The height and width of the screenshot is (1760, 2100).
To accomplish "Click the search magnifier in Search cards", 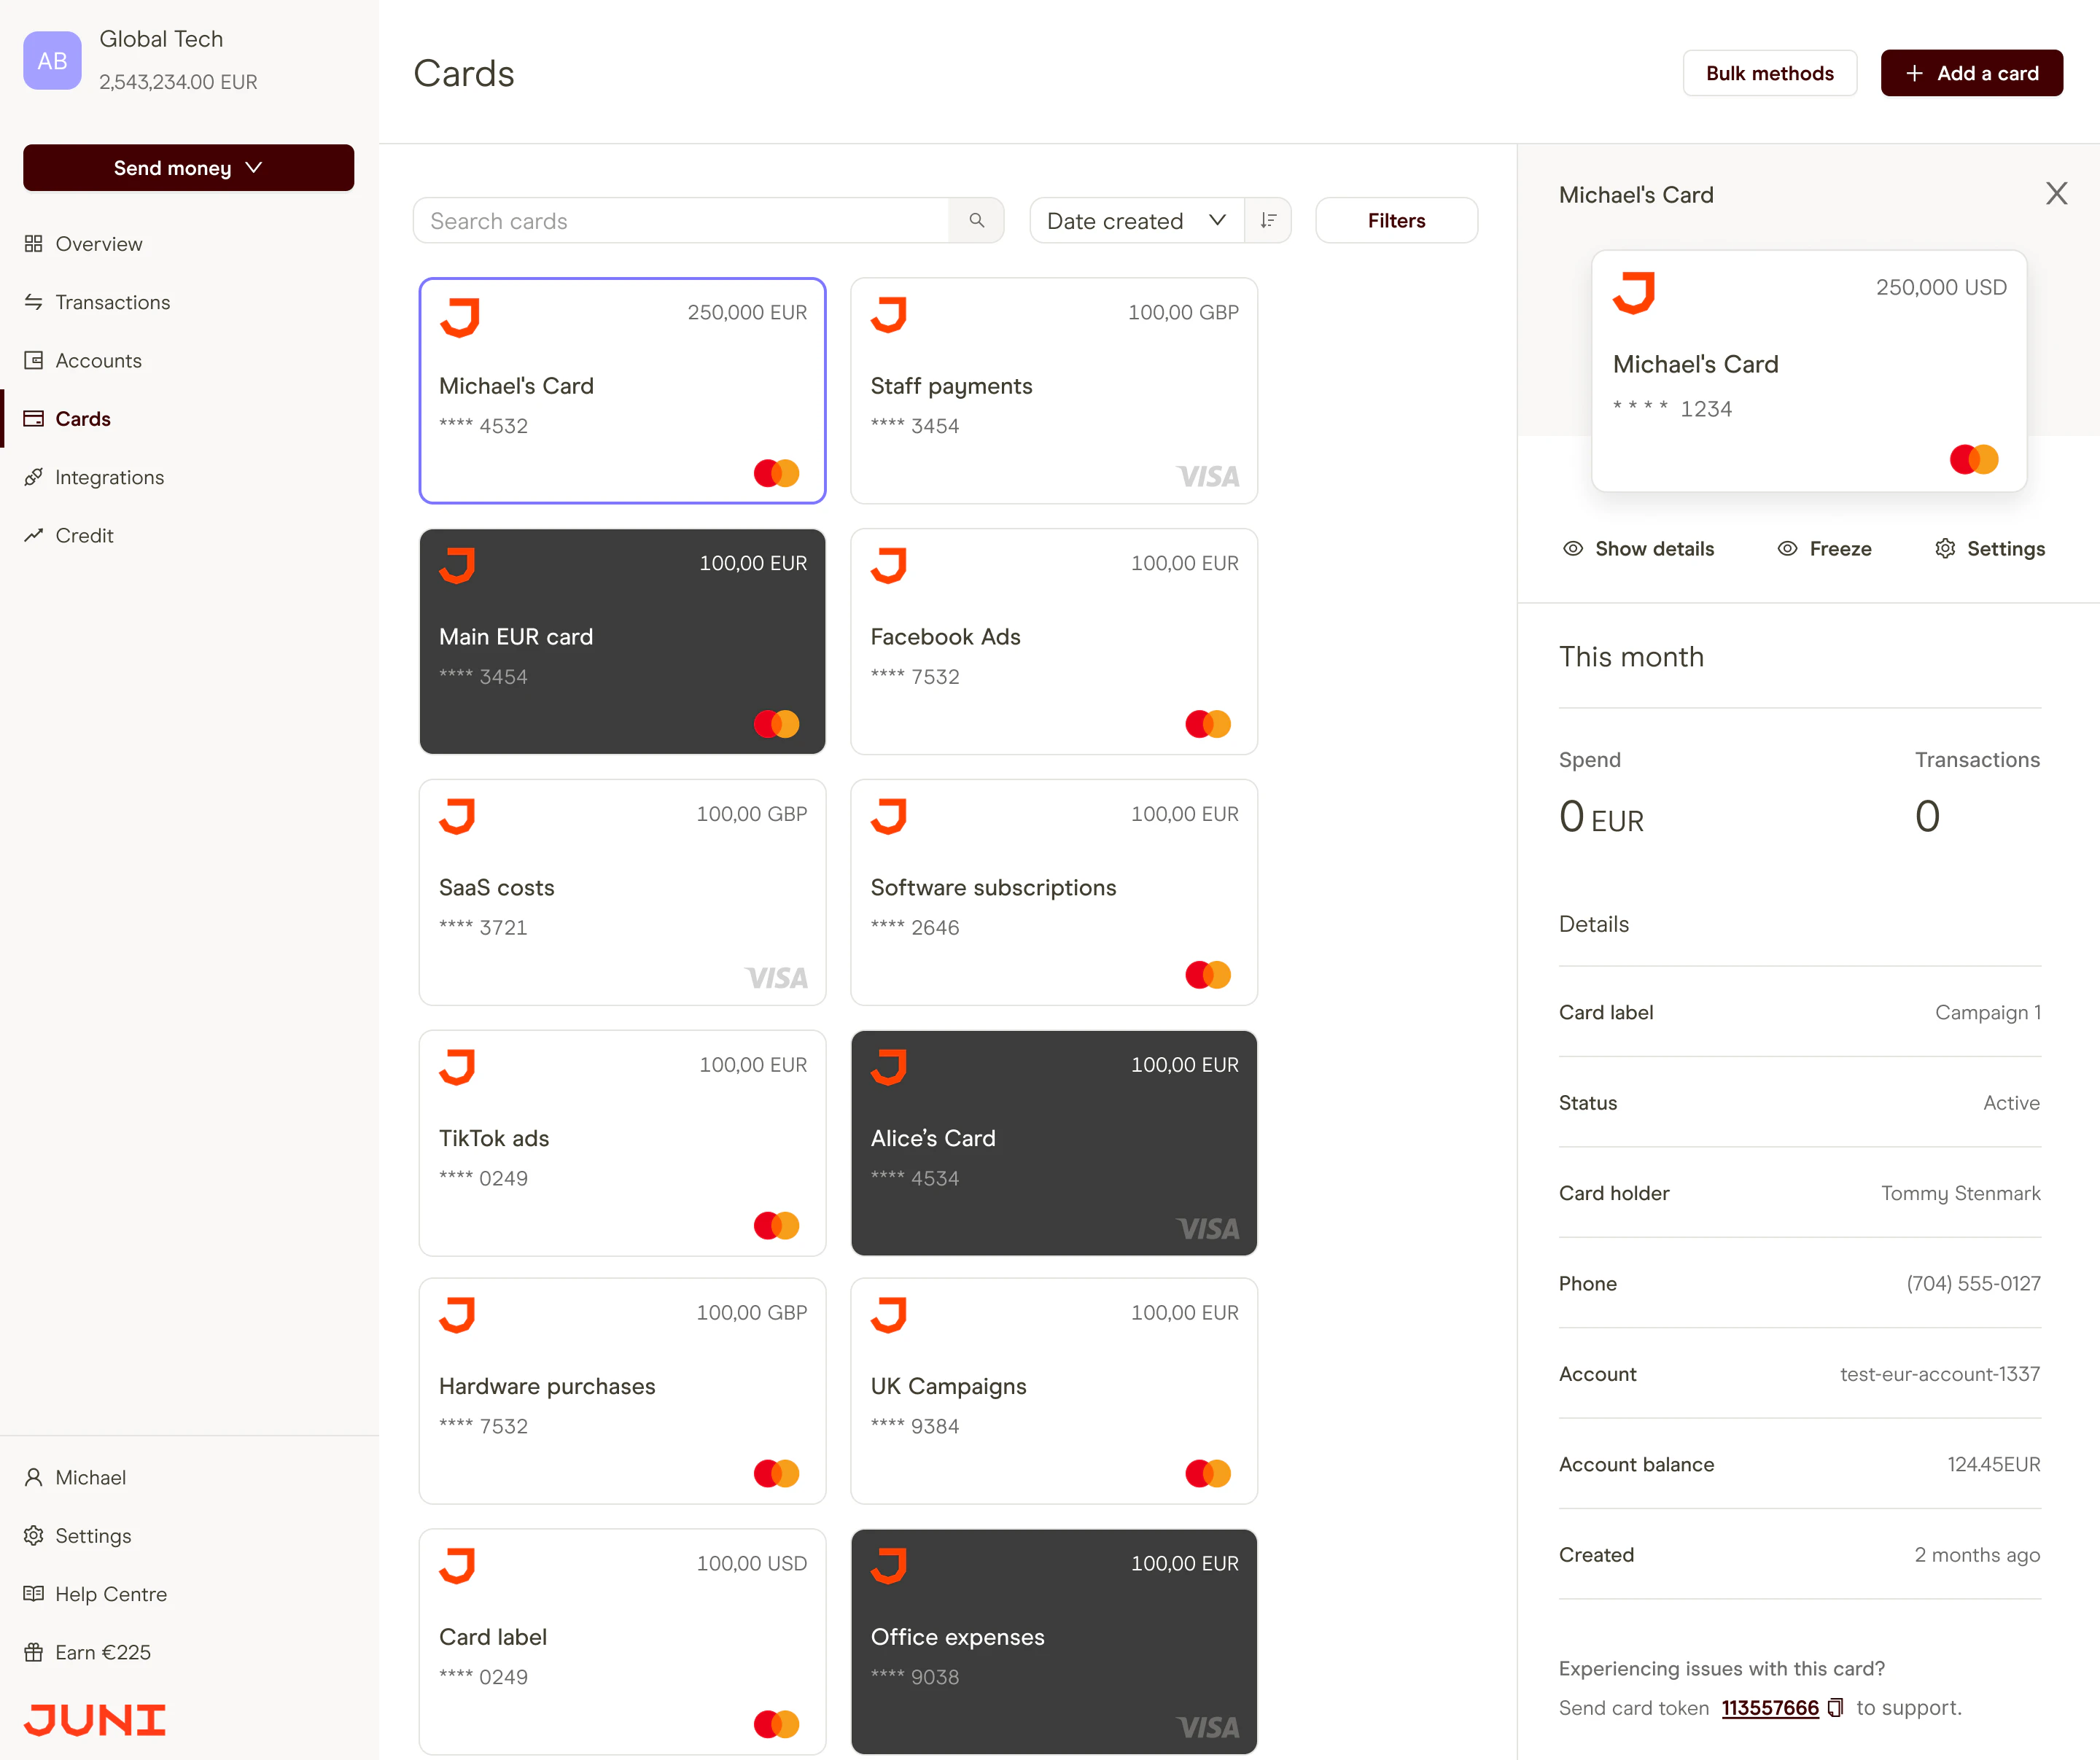I will click(976, 220).
